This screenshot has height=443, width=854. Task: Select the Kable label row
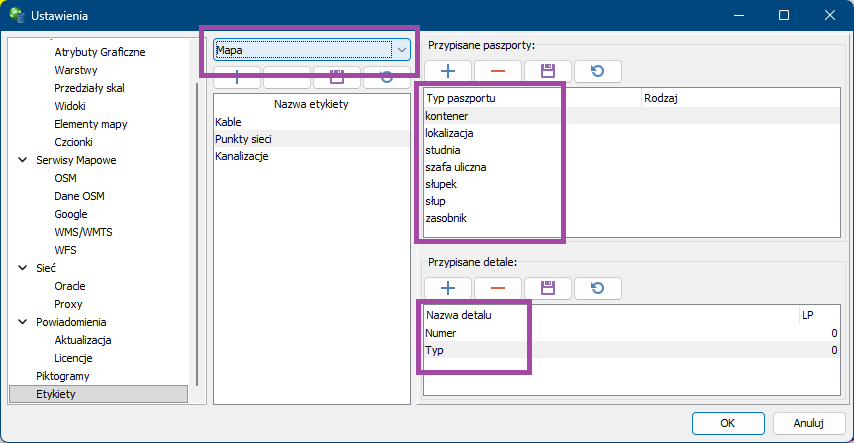pos(228,121)
